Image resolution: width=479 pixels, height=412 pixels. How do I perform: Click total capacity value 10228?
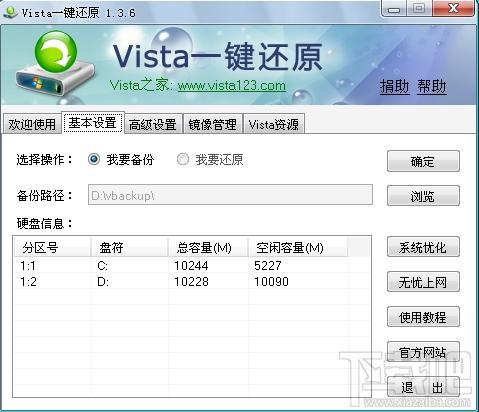(191, 282)
